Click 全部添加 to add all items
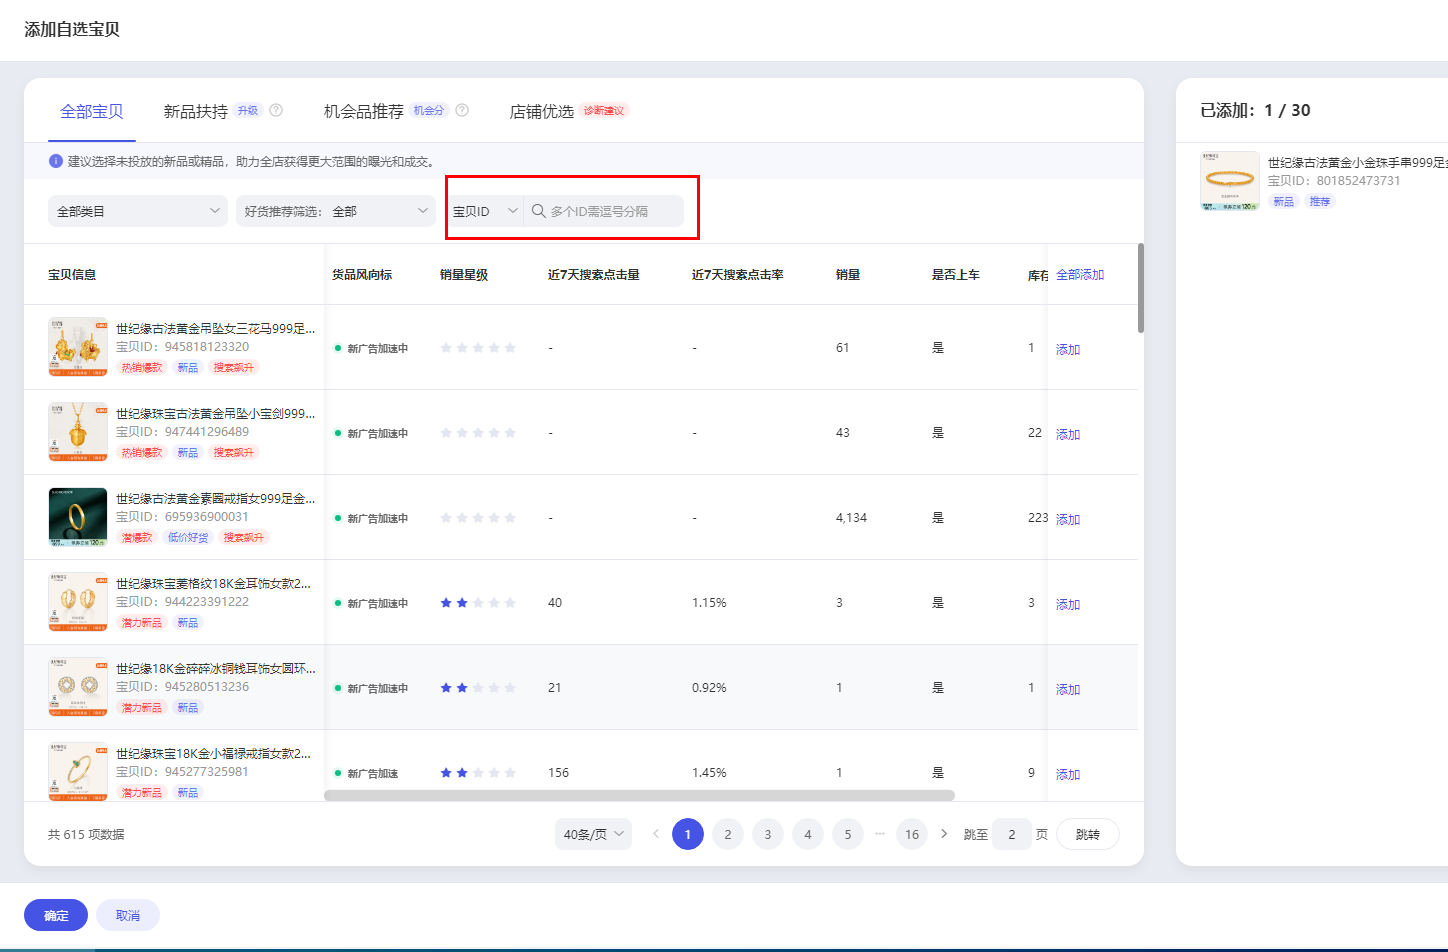This screenshot has width=1448, height=952. [x=1080, y=275]
